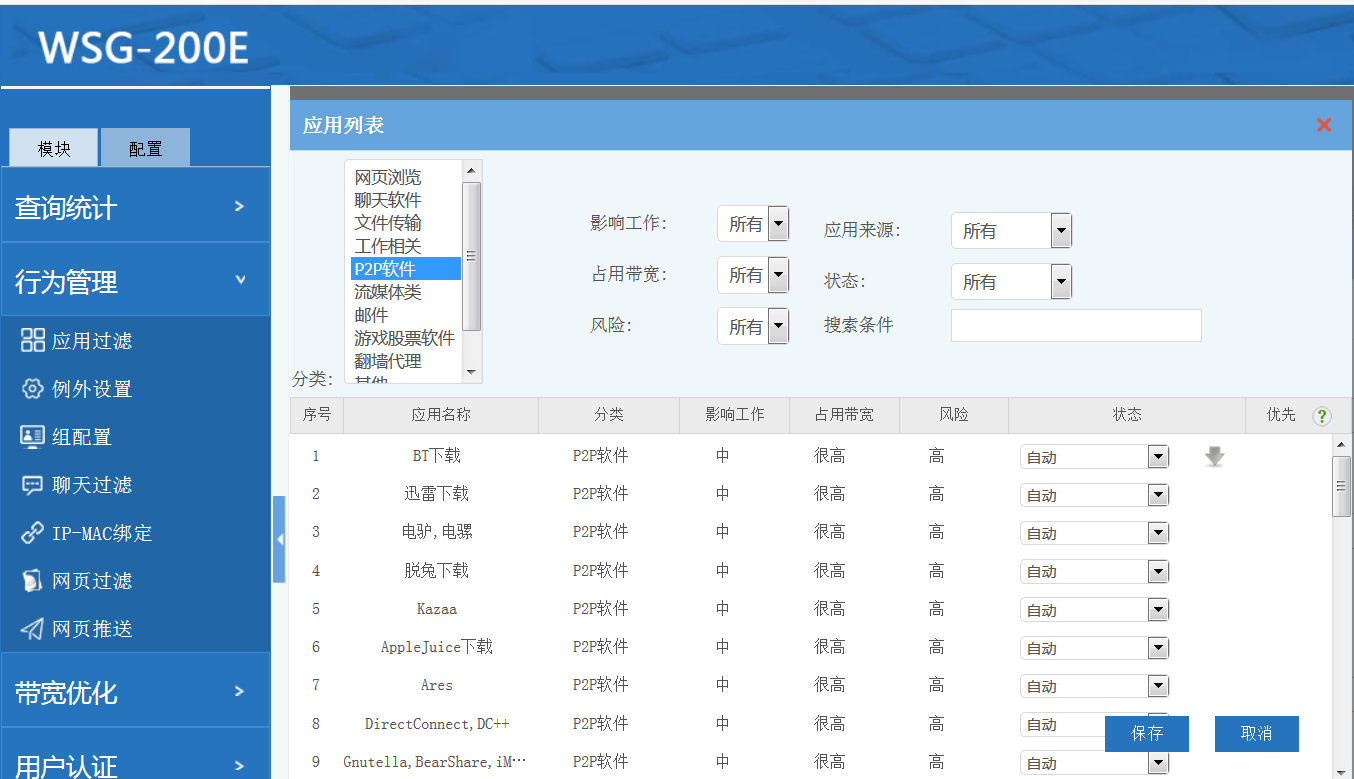Click the 取消 button
The height and width of the screenshot is (779, 1354).
tap(1256, 733)
